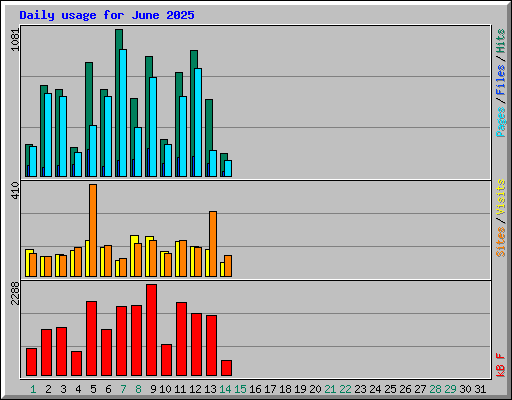Click day 12 on the x-axis

(x=195, y=389)
